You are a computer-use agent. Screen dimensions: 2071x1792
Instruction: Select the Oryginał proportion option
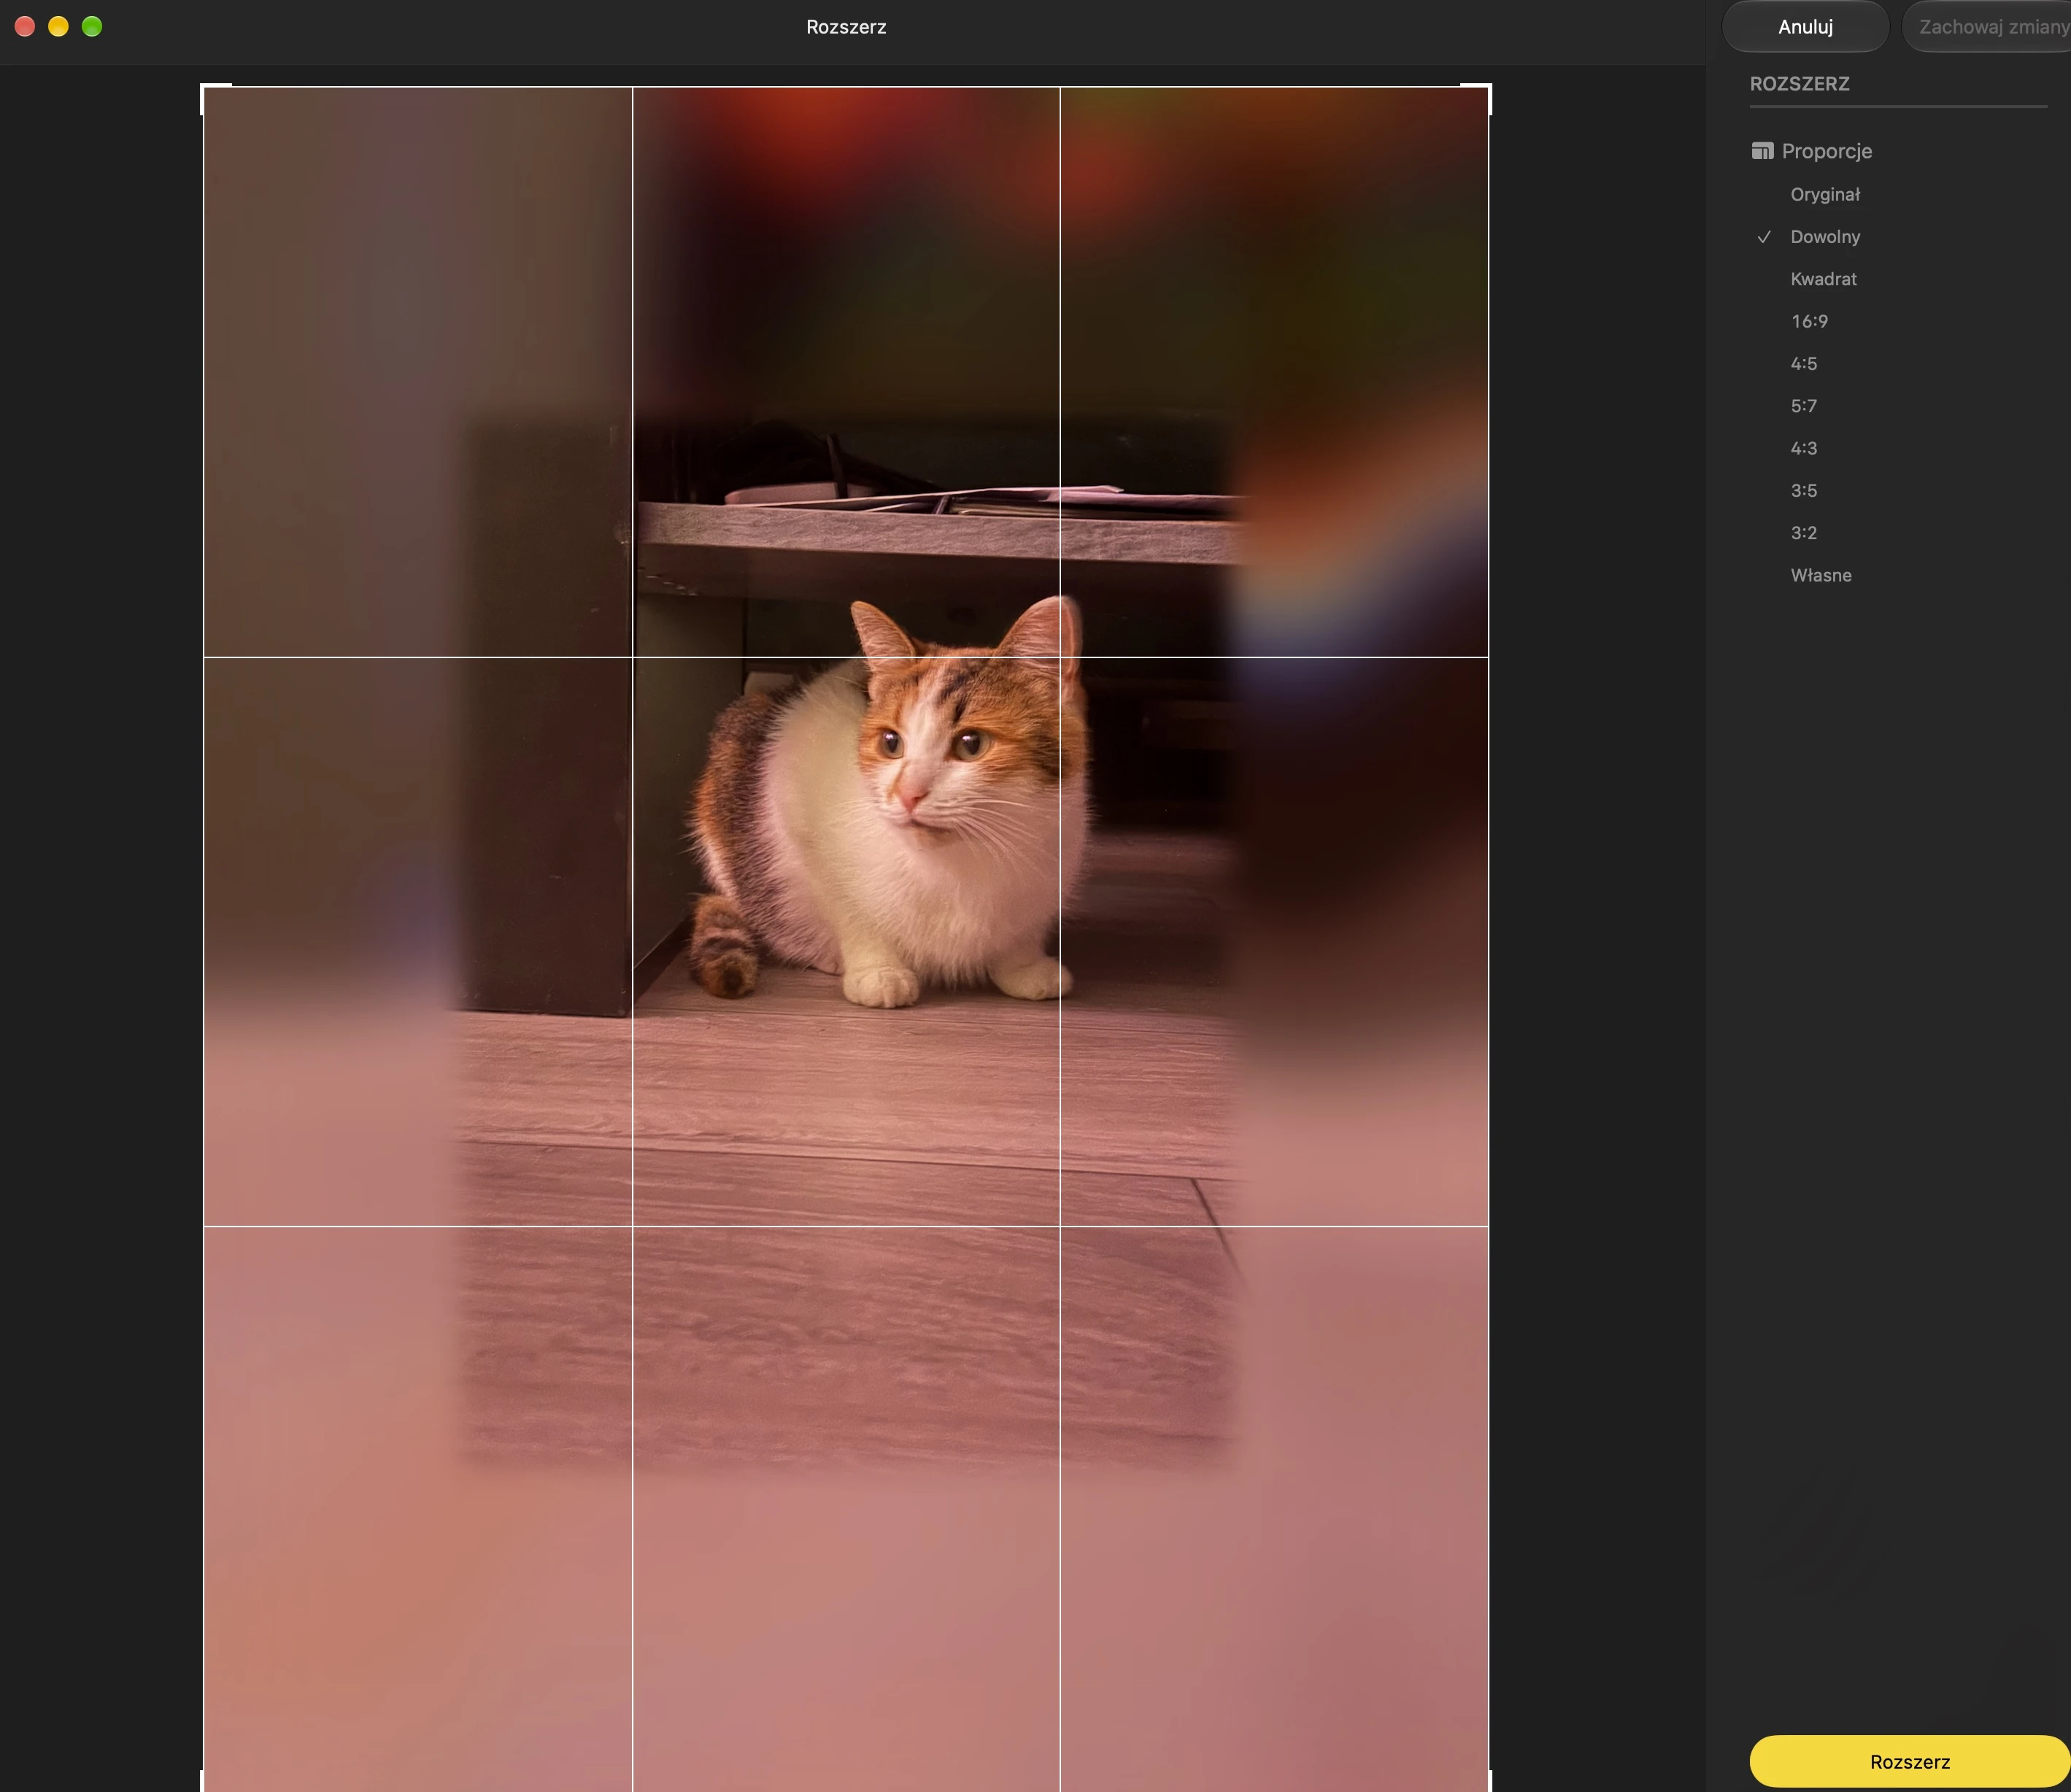pos(1825,195)
